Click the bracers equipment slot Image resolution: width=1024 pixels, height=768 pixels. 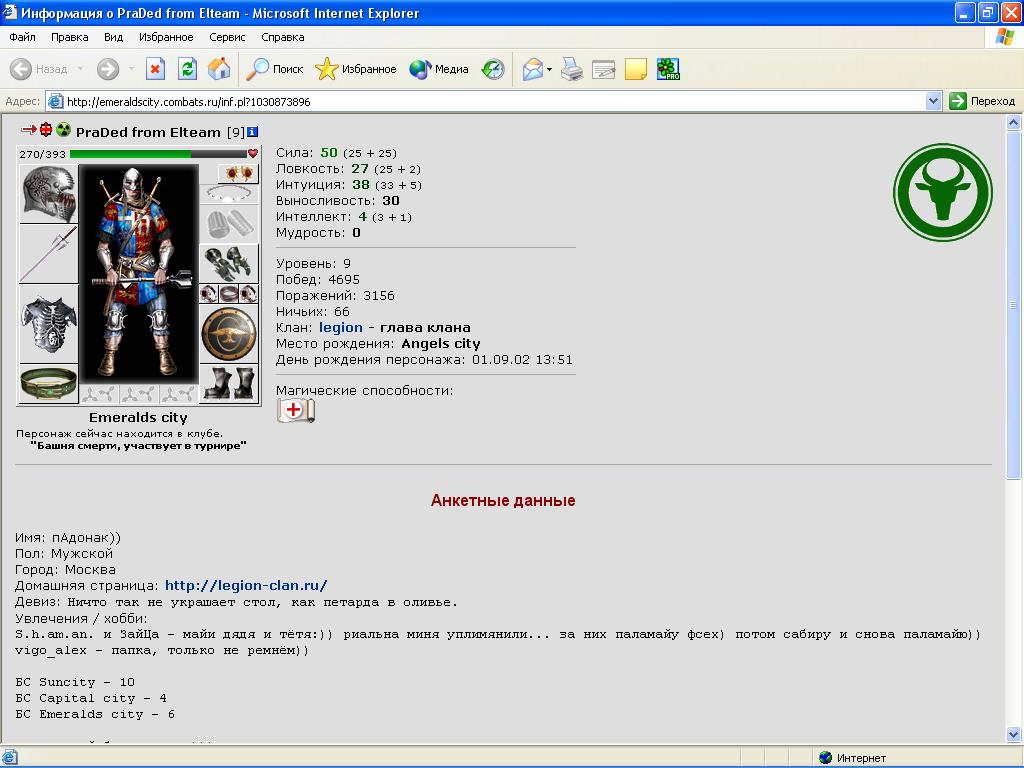[229, 224]
